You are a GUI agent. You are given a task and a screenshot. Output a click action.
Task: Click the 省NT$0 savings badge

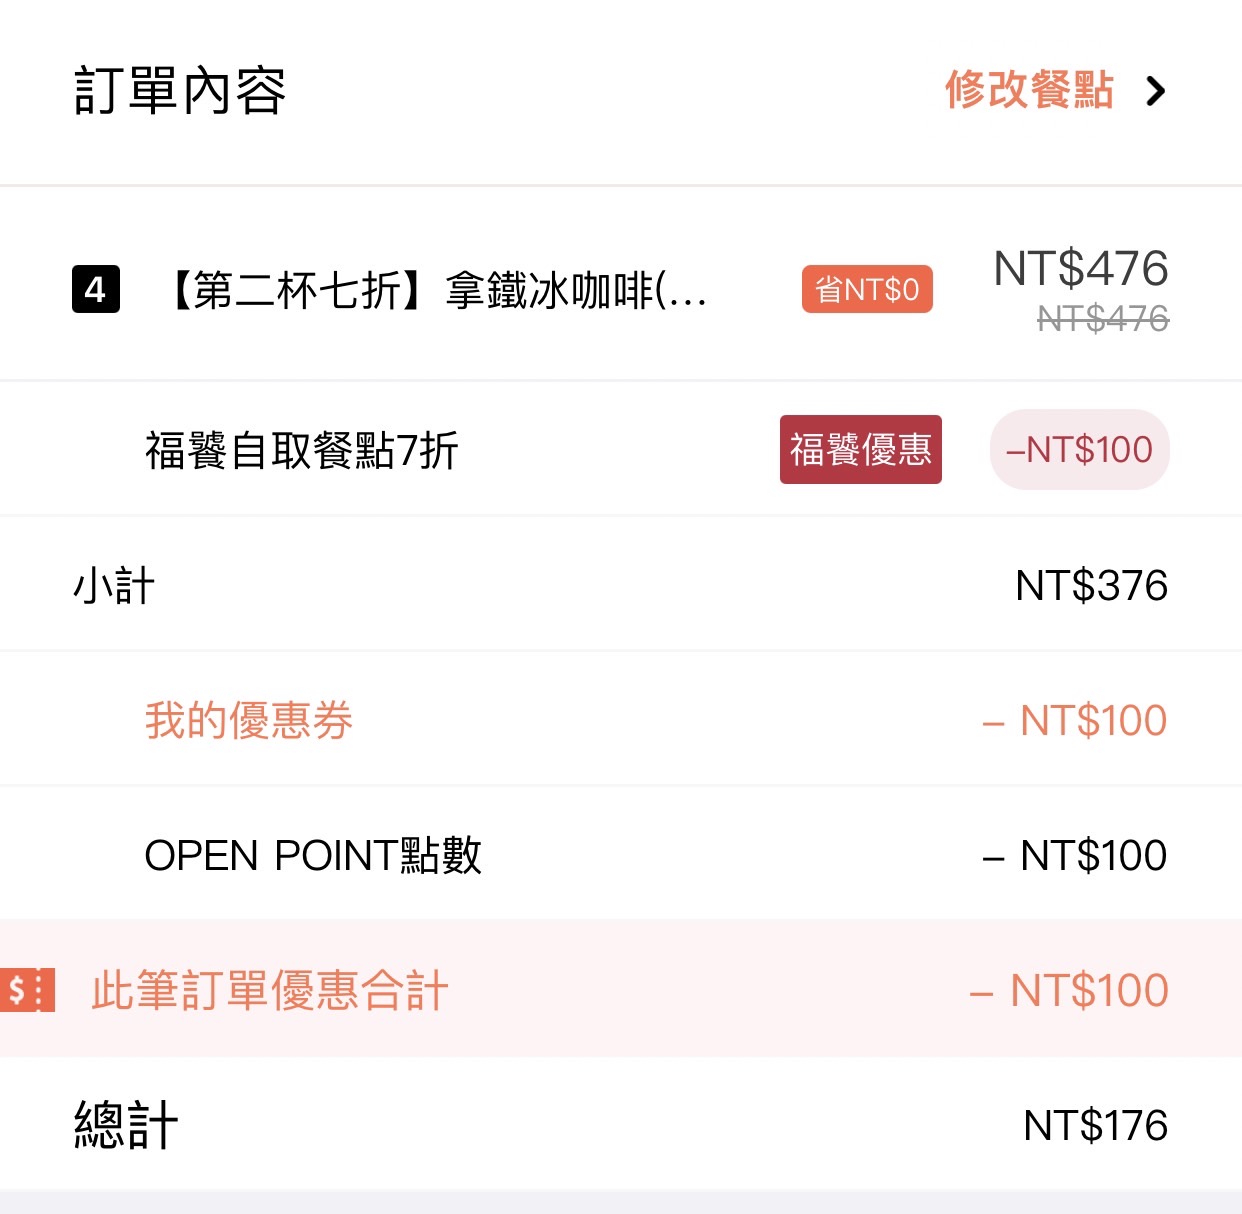867,289
